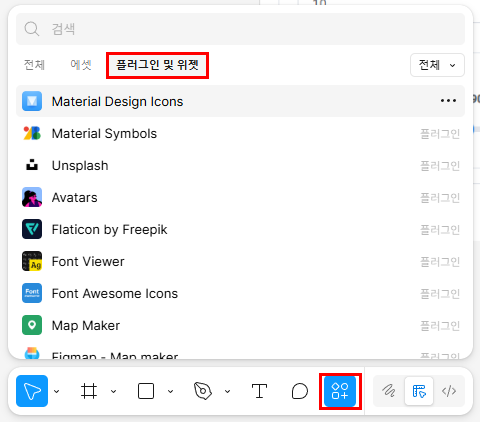This screenshot has height=422, width=480.
Task: Click the Material Symbols plugin icon
Action: click(x=32, y=133)
